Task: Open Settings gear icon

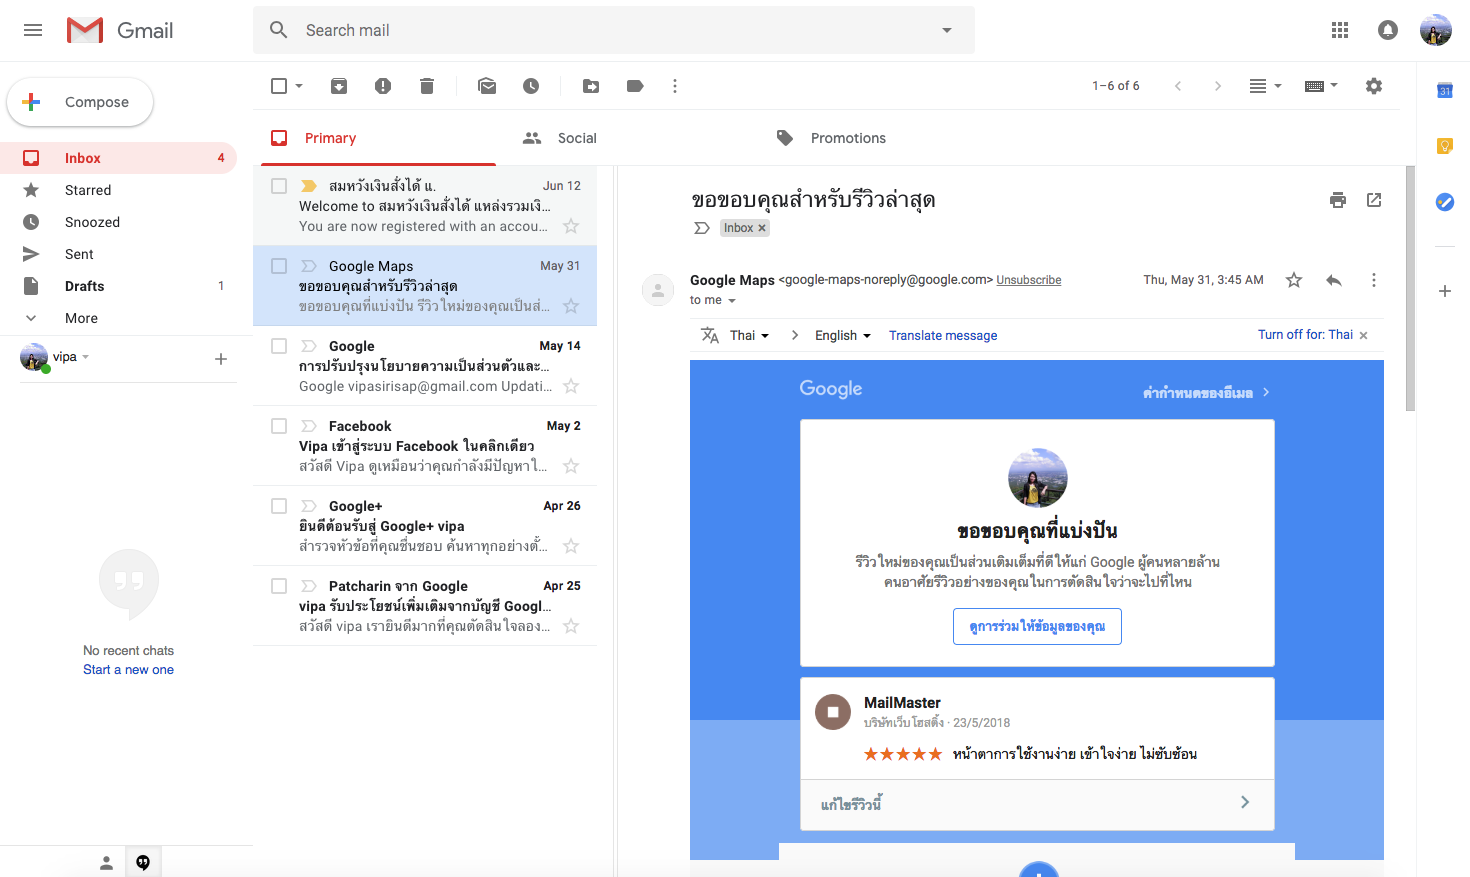Action: (x=1374, y=86)
